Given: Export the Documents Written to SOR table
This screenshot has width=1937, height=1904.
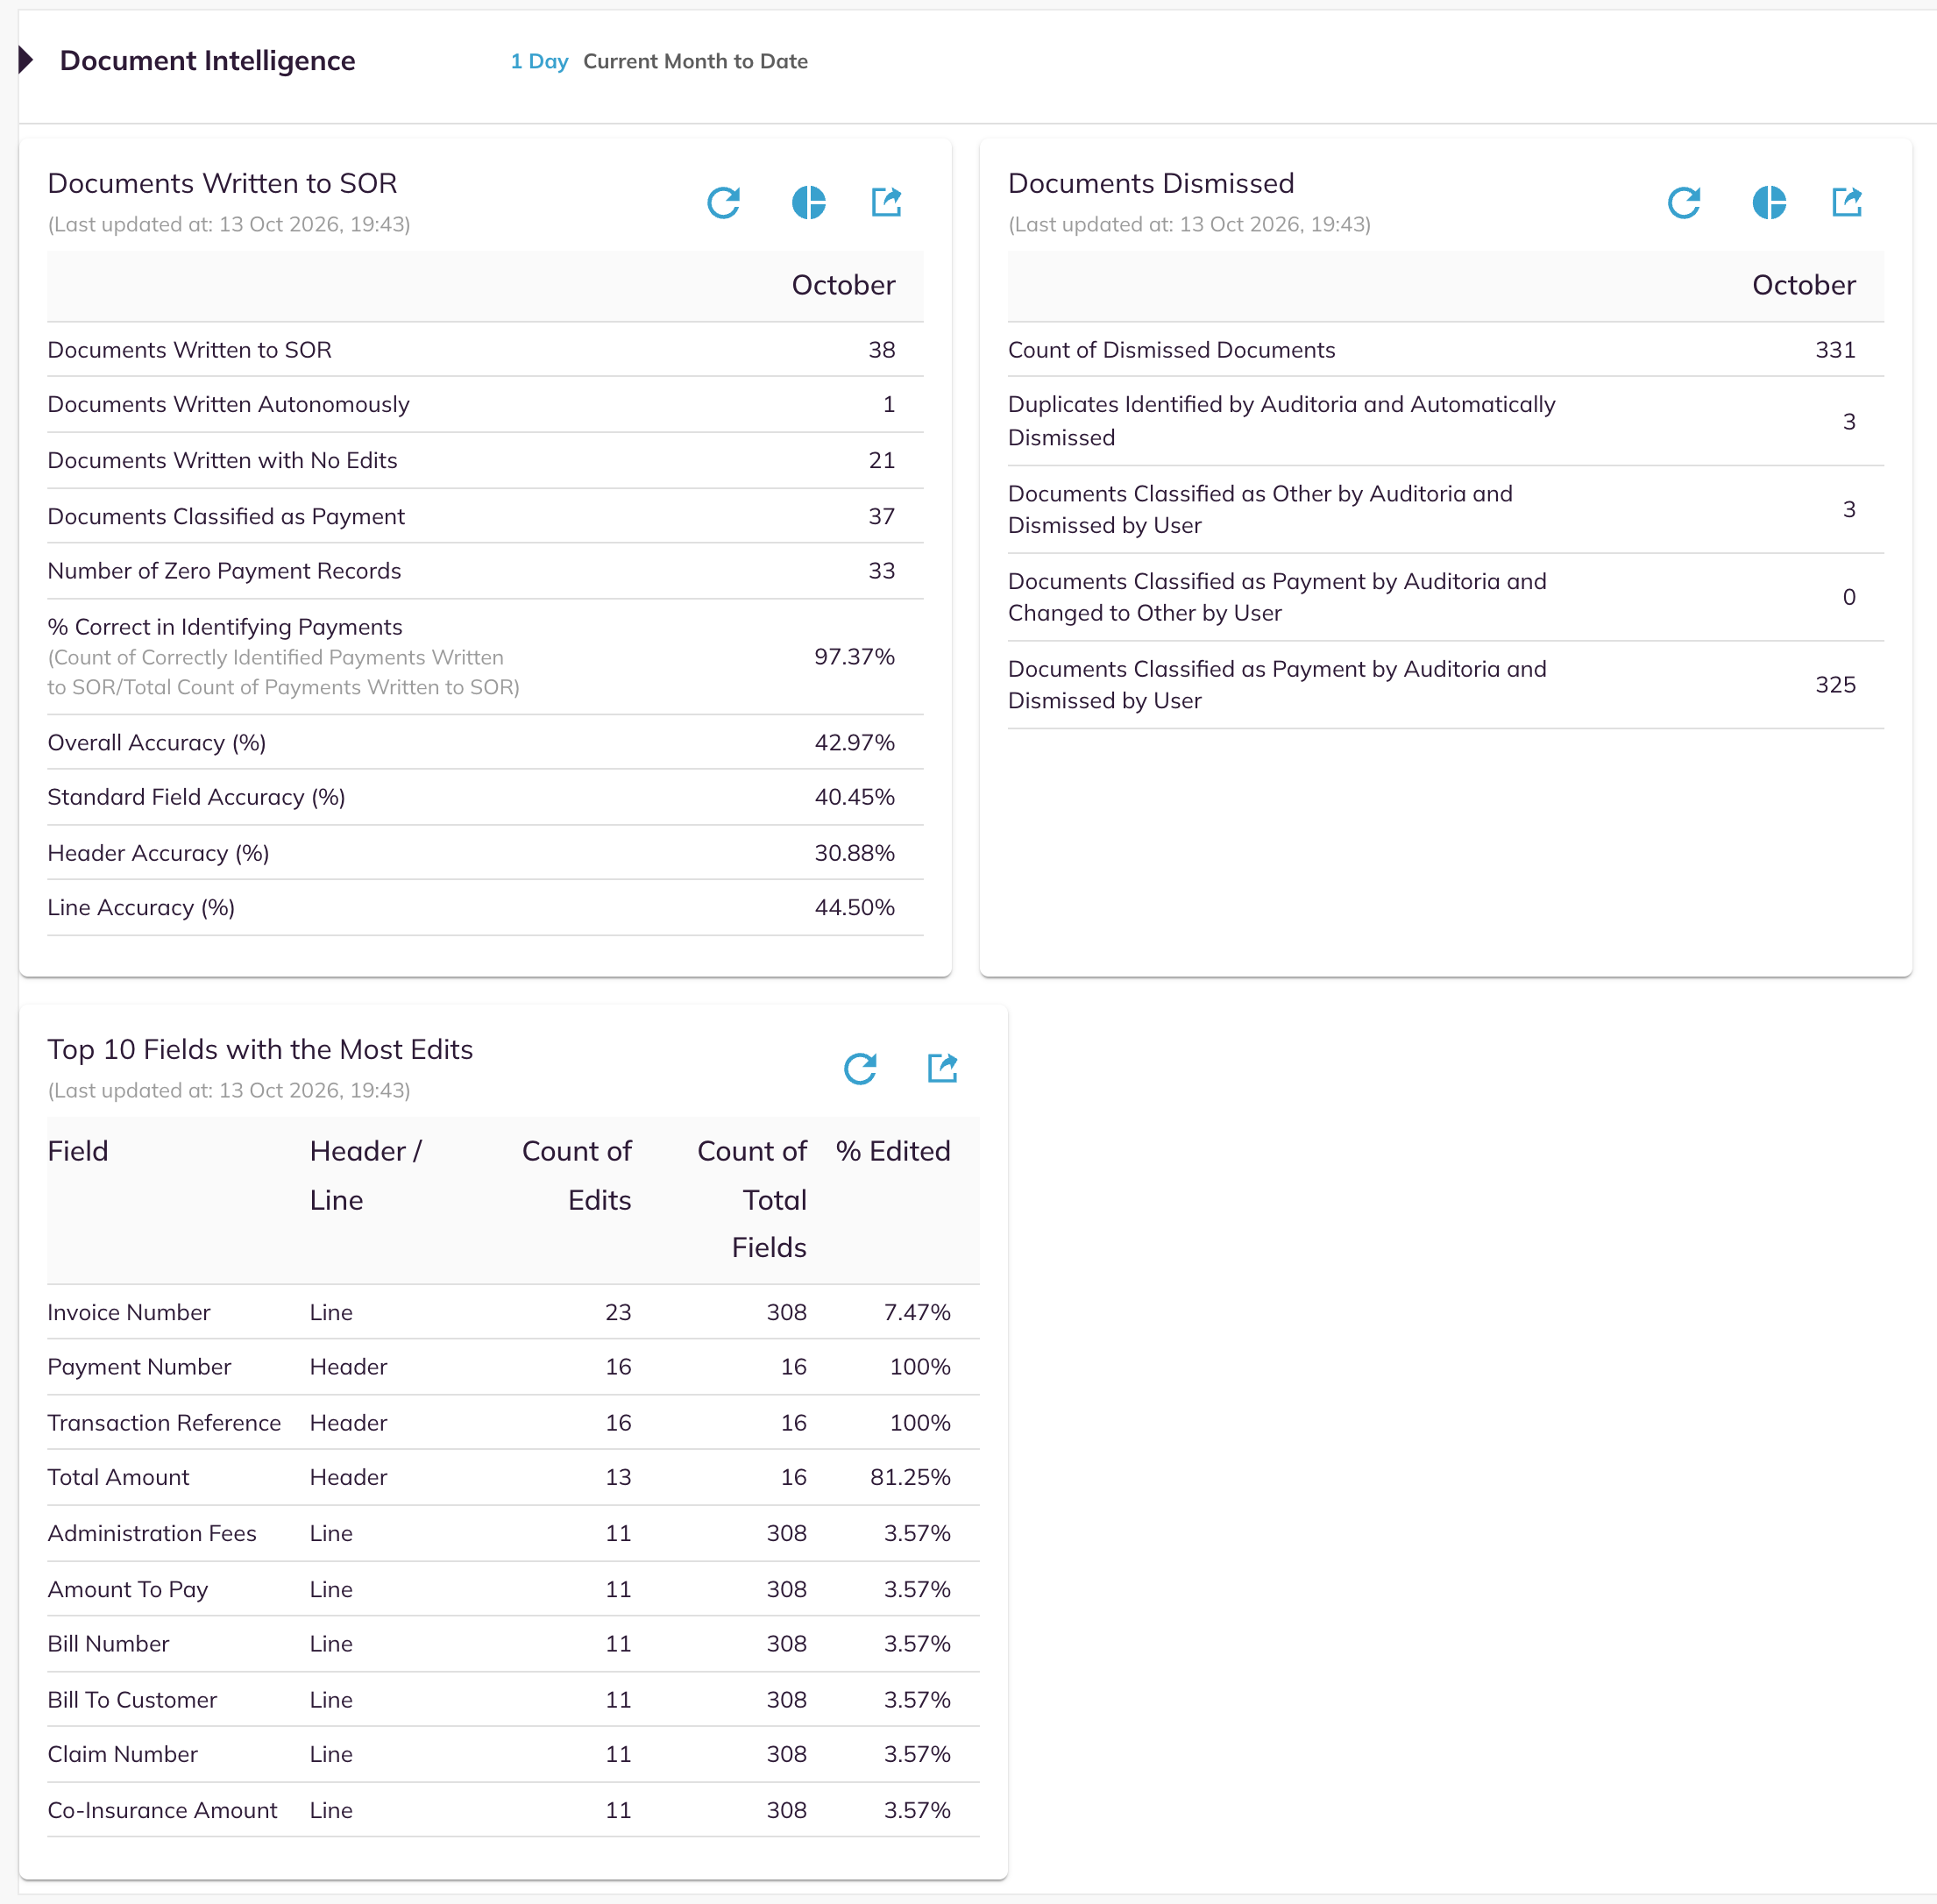Looking at the screenshot, I should click(886, 202).
